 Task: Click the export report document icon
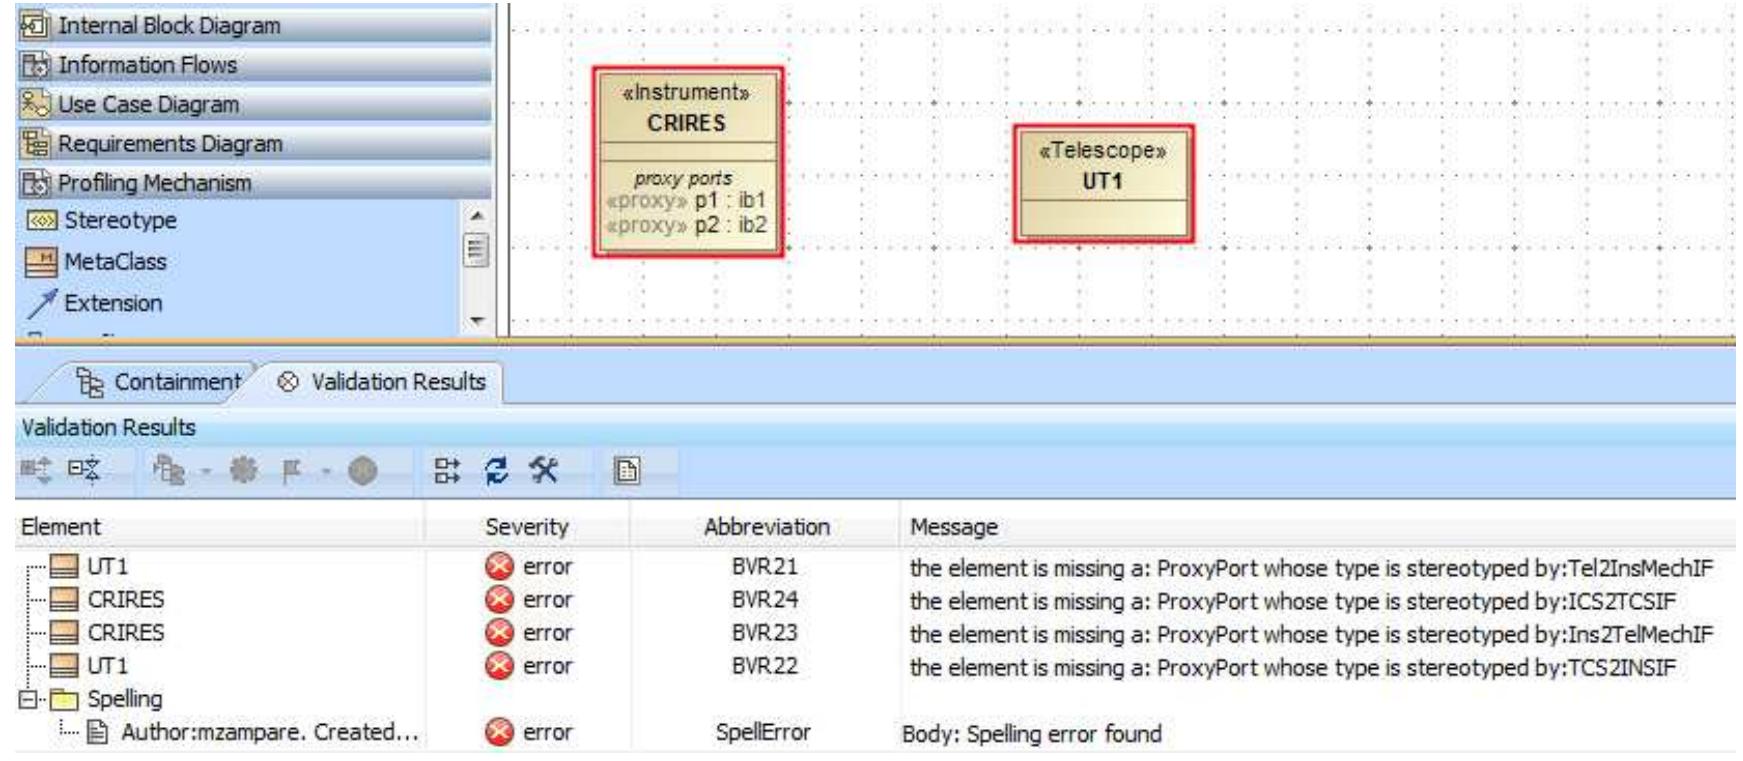[626, 470]
